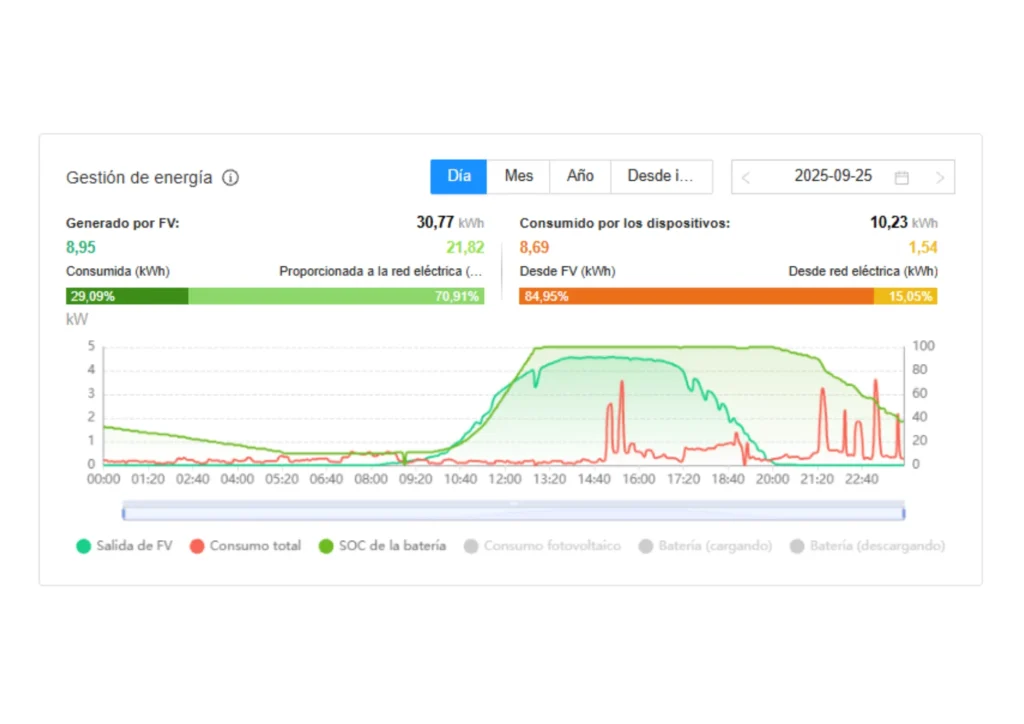Select the Desde i... range tab
Image resolution: width=1024 pixels, height=724 pixels.
click(x=660, y=176)
